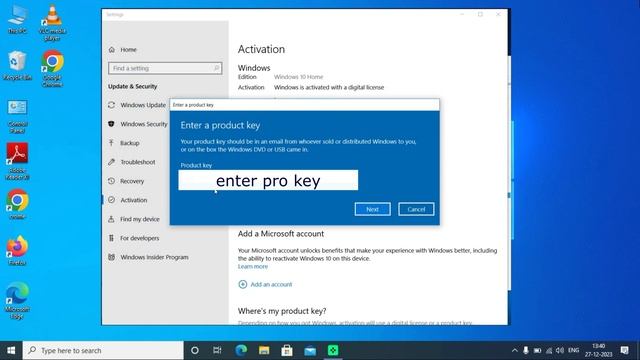Click the Recovery icon

pyautogui.click(x=111, y=181)
